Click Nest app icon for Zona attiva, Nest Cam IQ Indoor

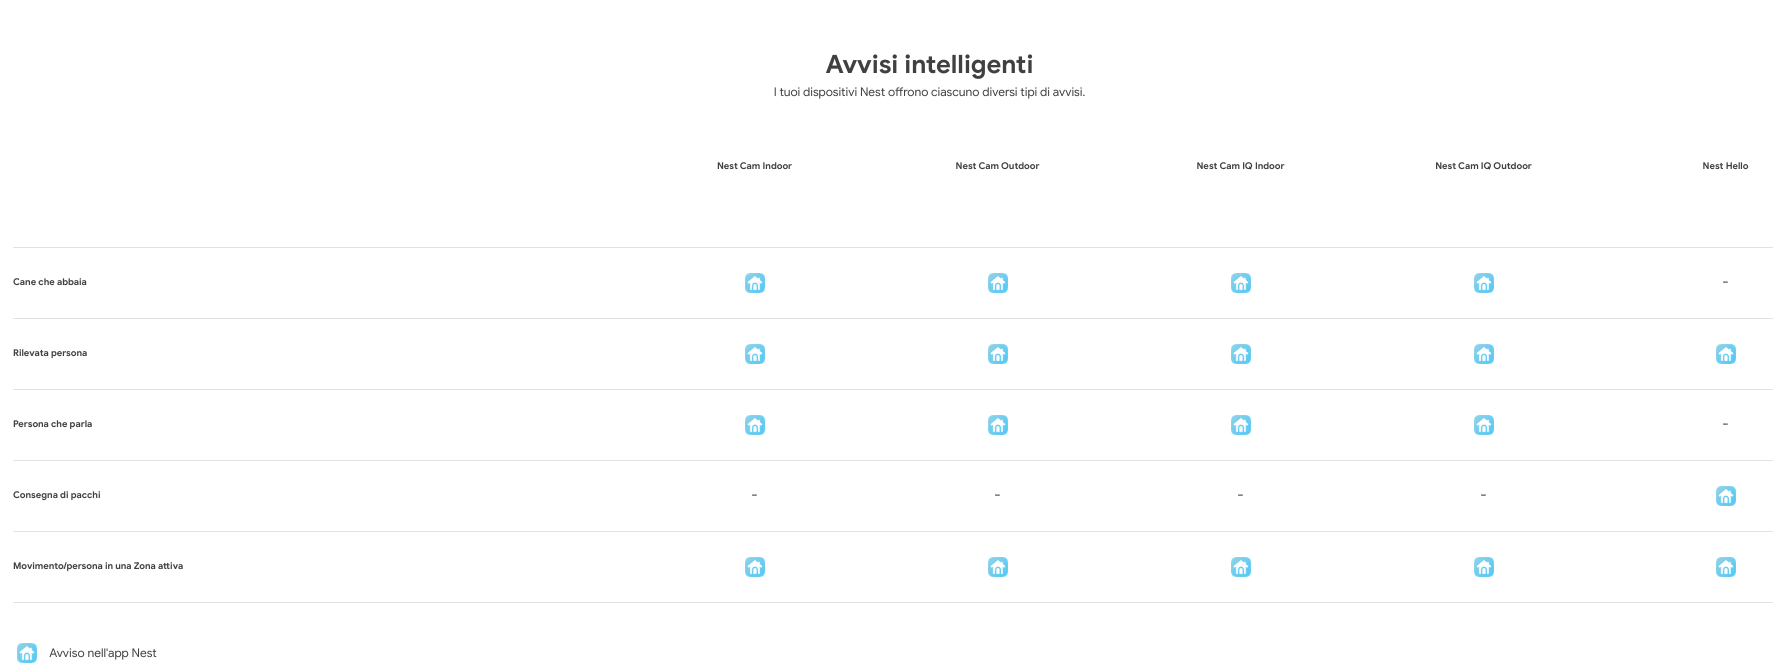[x=1240, y=567]
